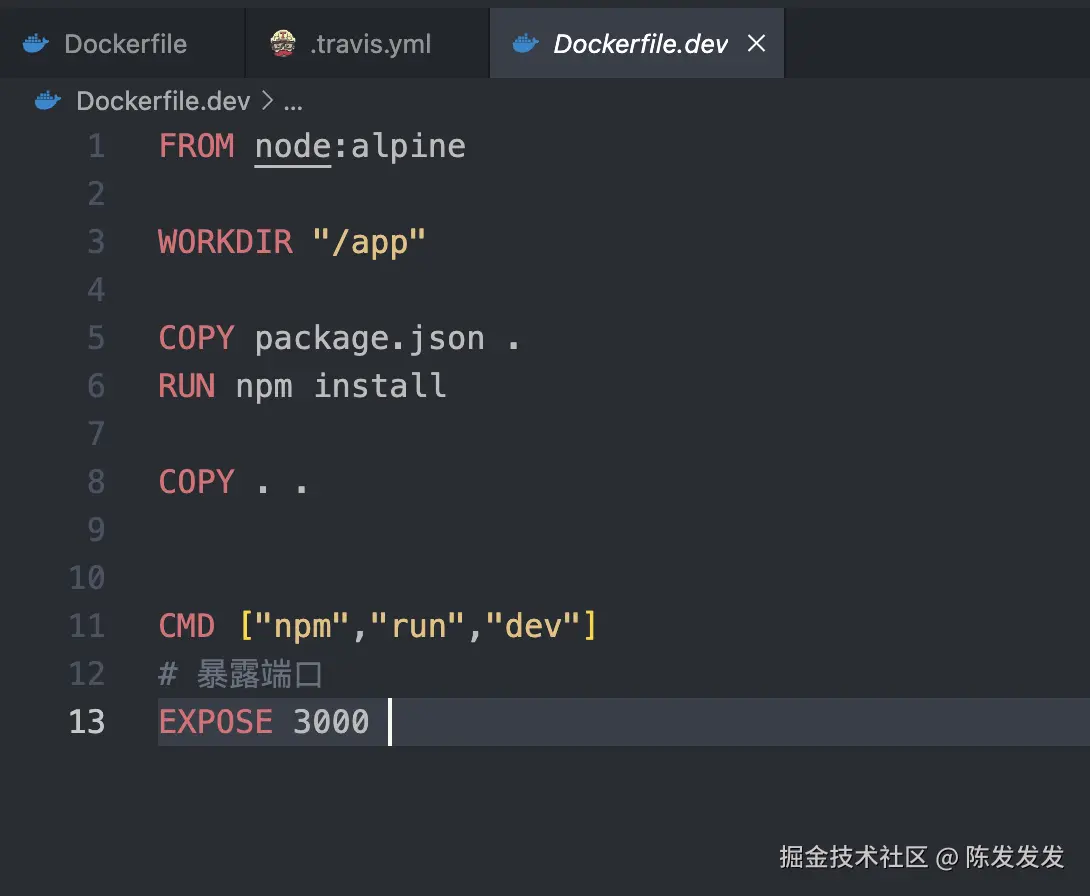1090x896 pixels.
Task: Click the underlined node image name
Action: [x=292, y=146]
